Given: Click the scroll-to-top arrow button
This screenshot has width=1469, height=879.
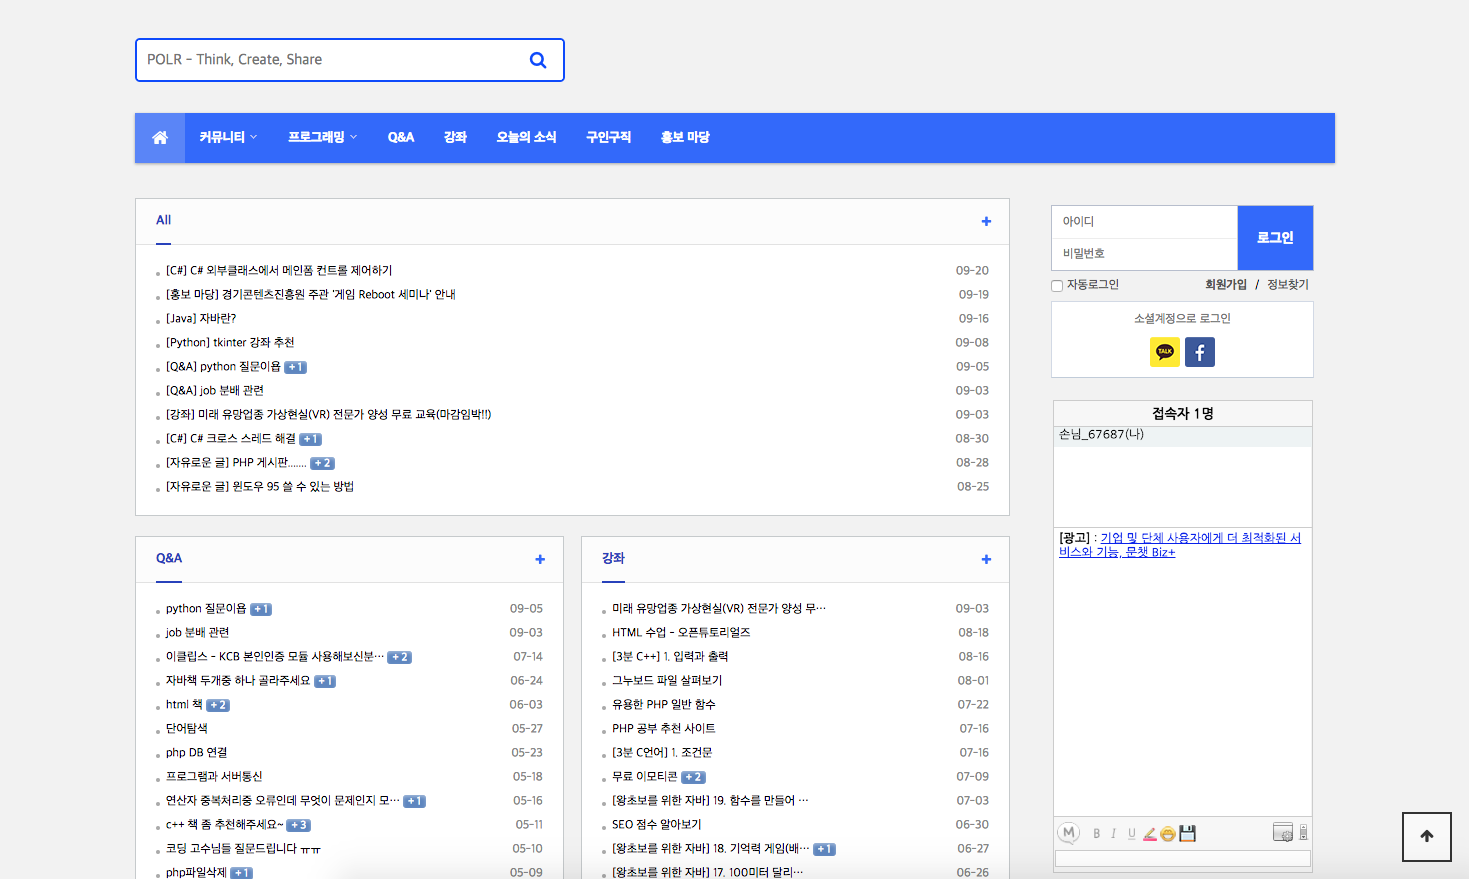Looking at the screenshot, I should [1426, 836].
